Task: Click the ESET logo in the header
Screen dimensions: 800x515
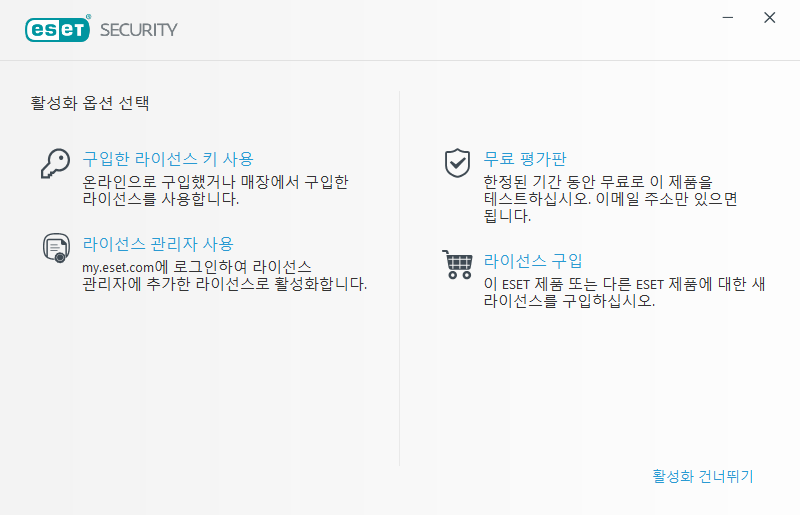Action: [x=58, y=29]
